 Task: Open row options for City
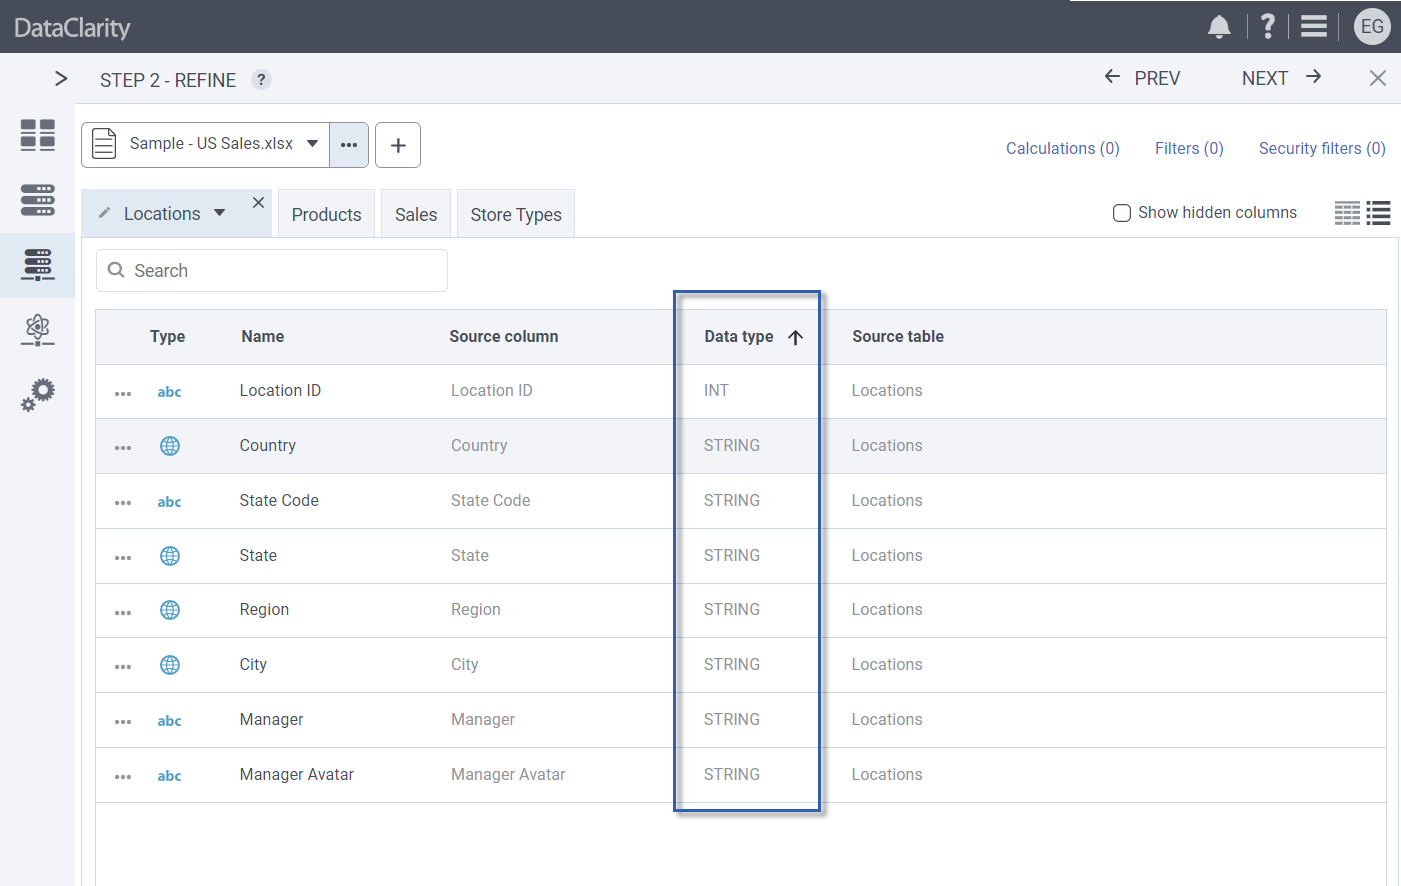pyautogui.click(x=123, y=666)
